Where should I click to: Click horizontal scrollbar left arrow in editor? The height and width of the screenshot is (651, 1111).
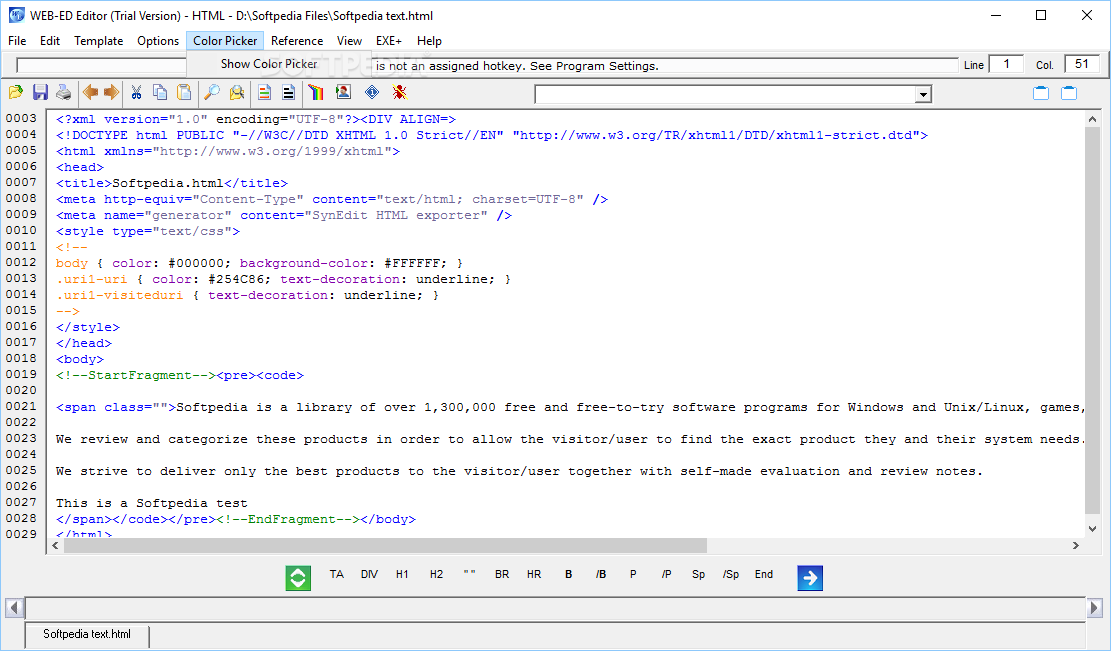tap(55, 545)
